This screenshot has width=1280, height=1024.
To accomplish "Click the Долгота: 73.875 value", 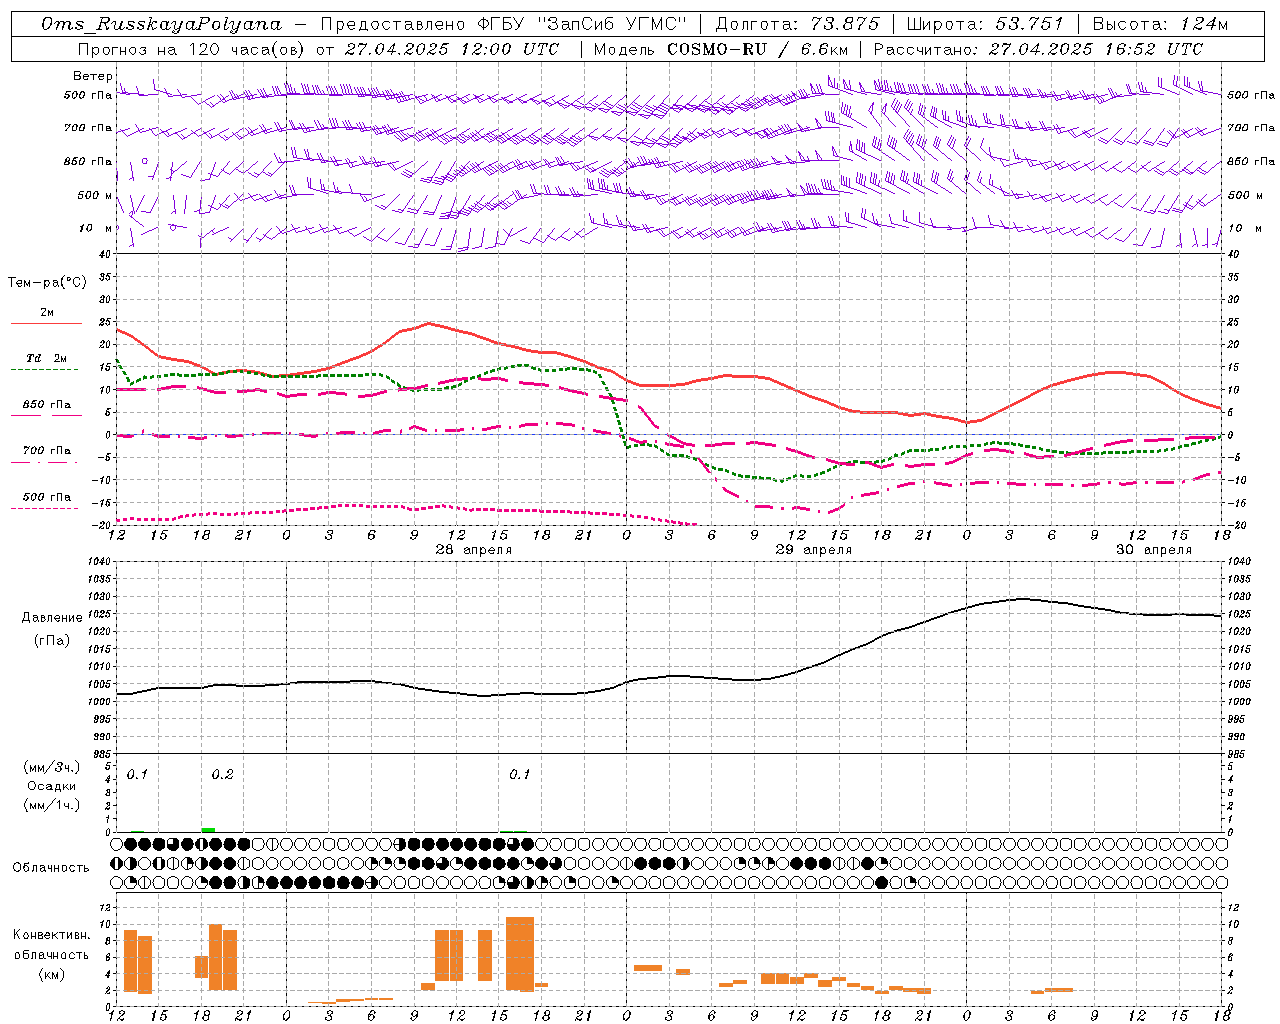I will (798, 24).
